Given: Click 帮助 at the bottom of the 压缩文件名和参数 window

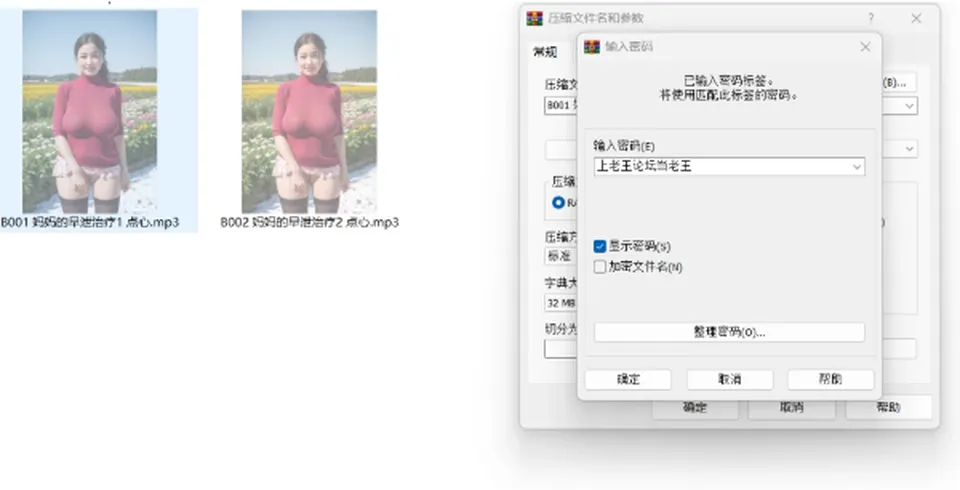Looking at the screenshot, I should click(x=888, y=407).
